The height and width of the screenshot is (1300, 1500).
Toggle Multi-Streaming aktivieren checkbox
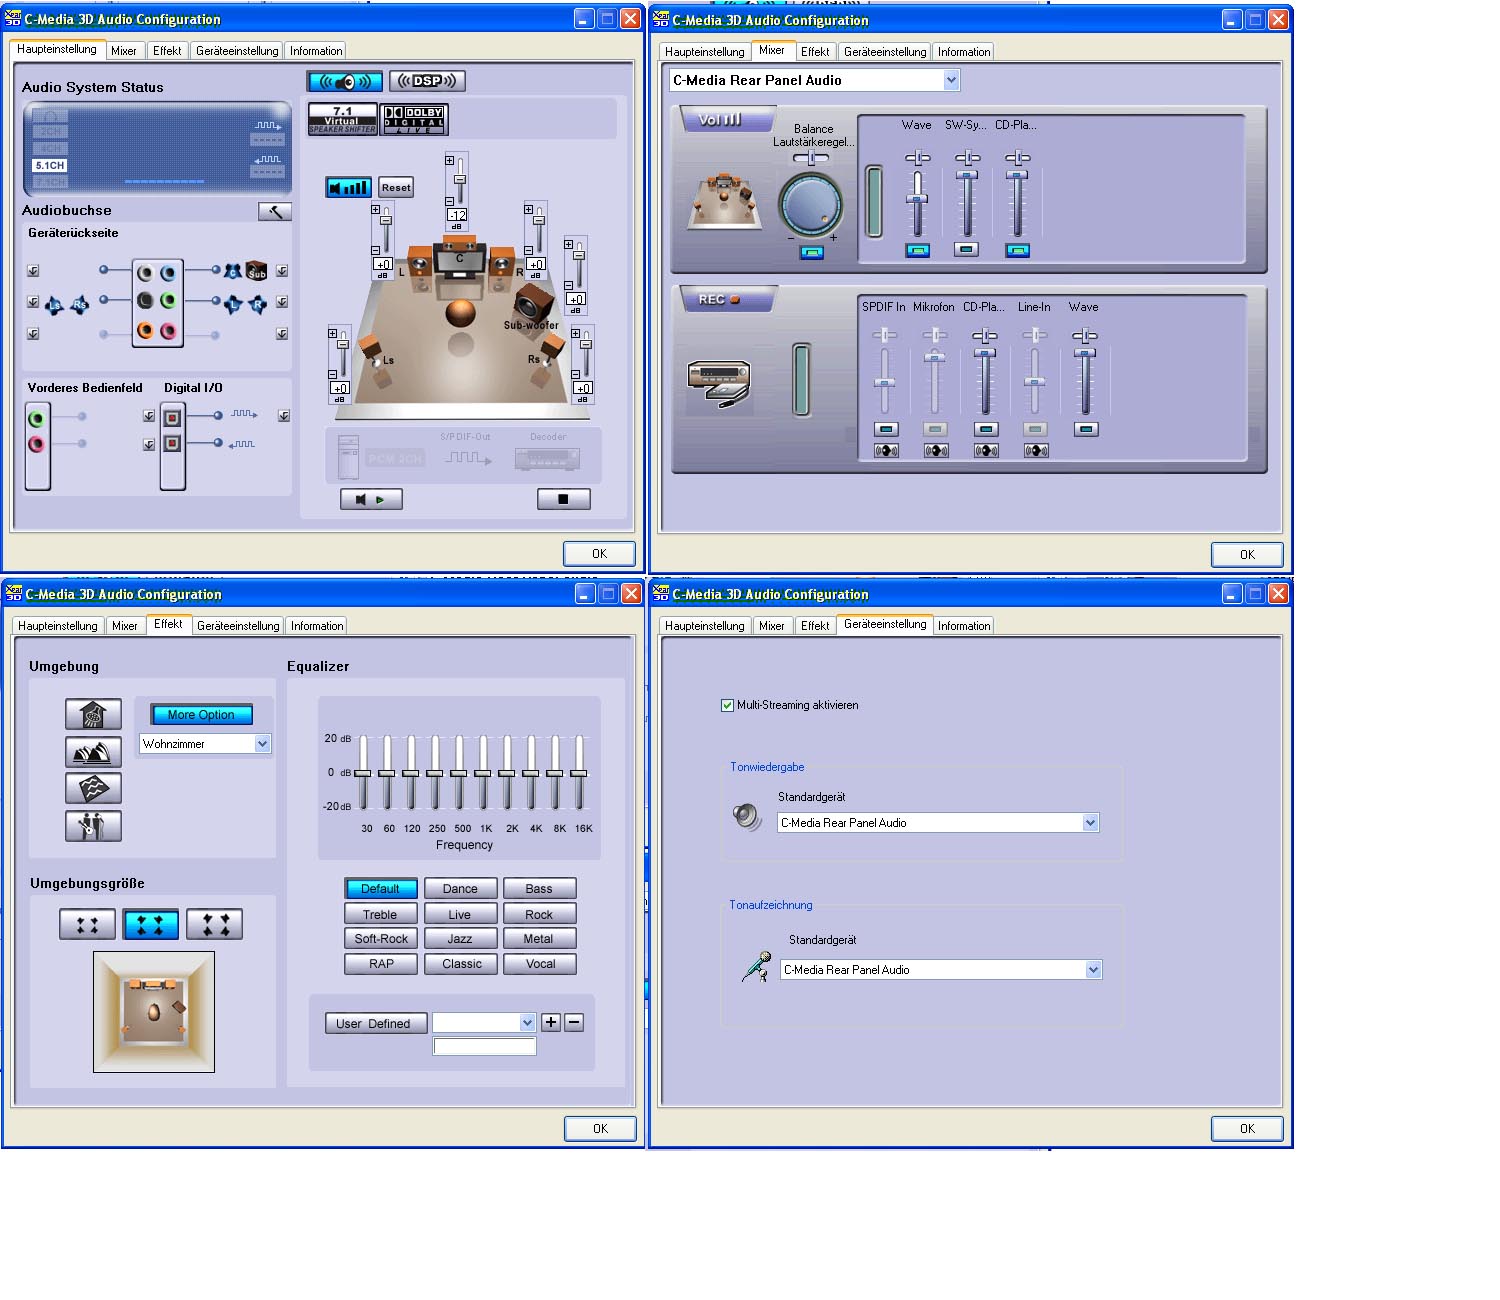[x=727, y=705]
